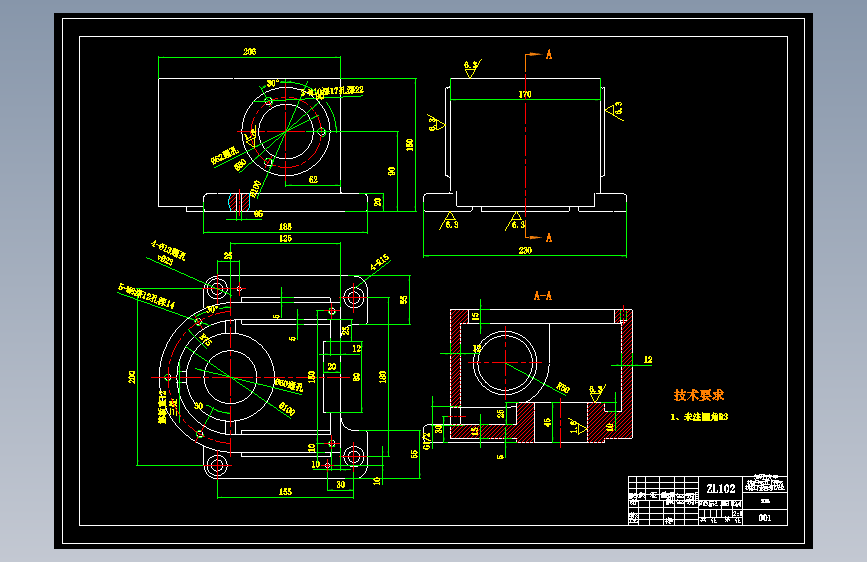The width and height of the screenshot is (867, 562).
Task: Select the 206 dimension above the front view
Action: tap(249, 51)
